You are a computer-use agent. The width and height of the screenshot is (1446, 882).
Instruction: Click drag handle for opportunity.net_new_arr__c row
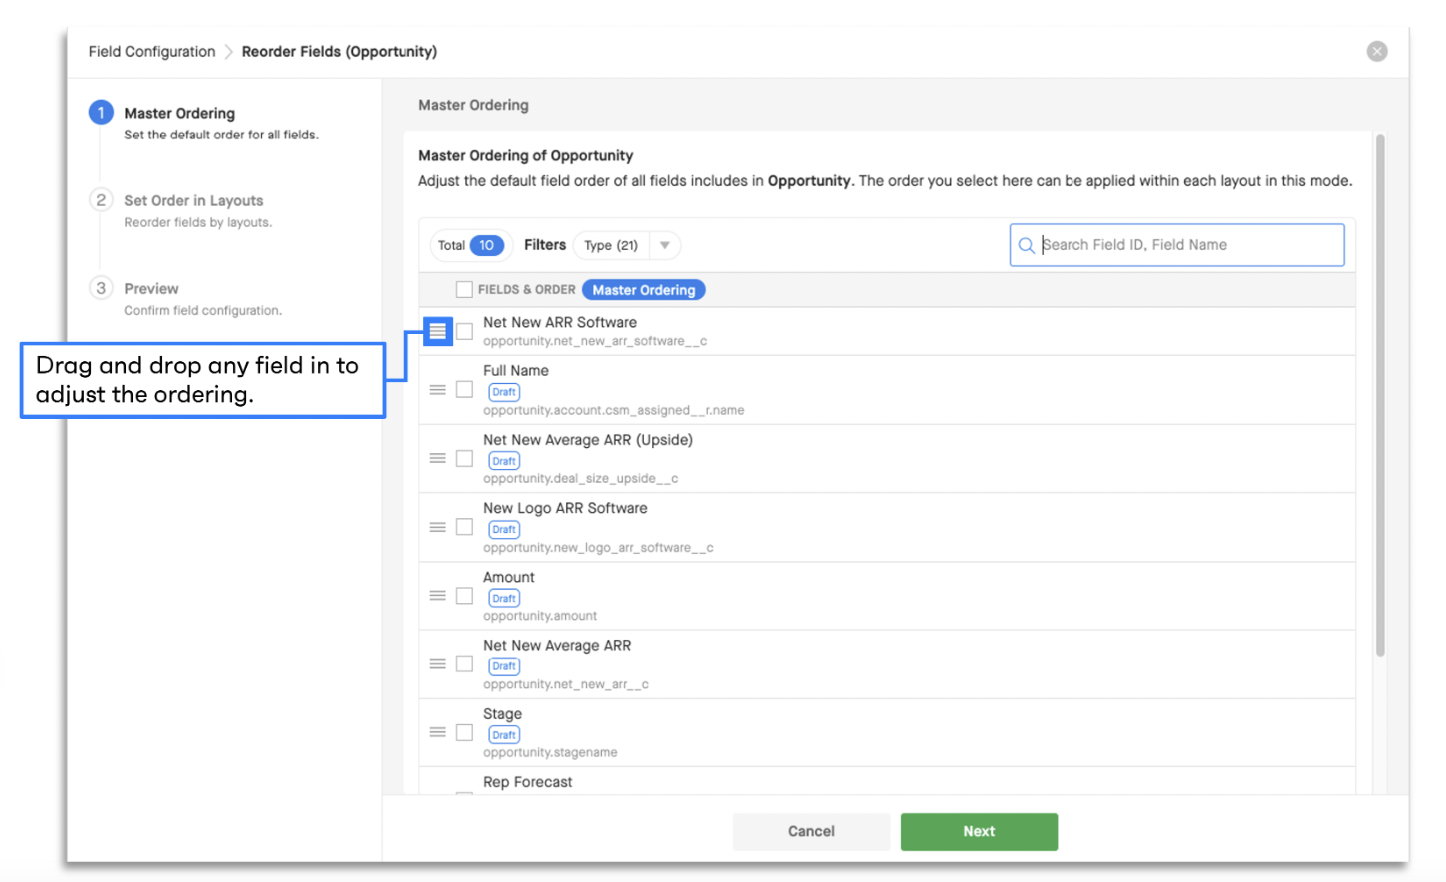point(437,664)
